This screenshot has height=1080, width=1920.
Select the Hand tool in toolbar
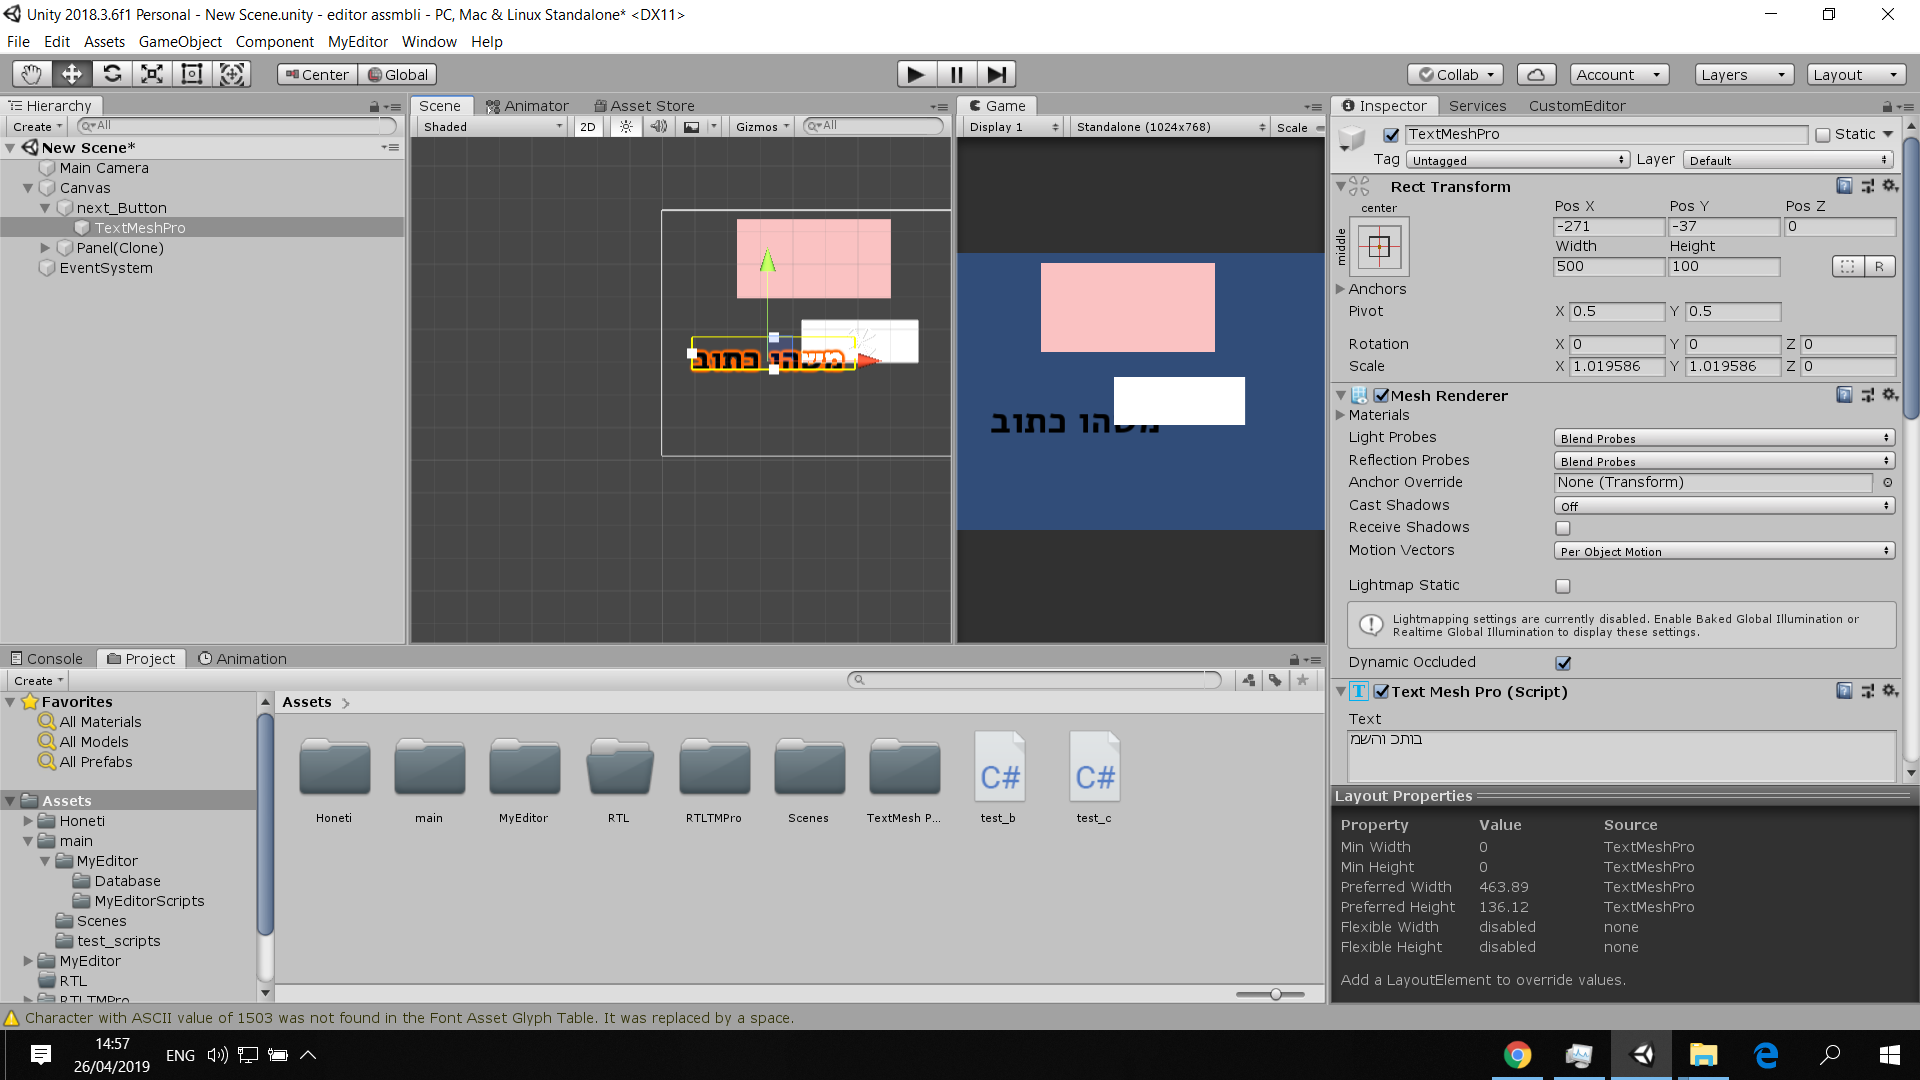(32, 74)
